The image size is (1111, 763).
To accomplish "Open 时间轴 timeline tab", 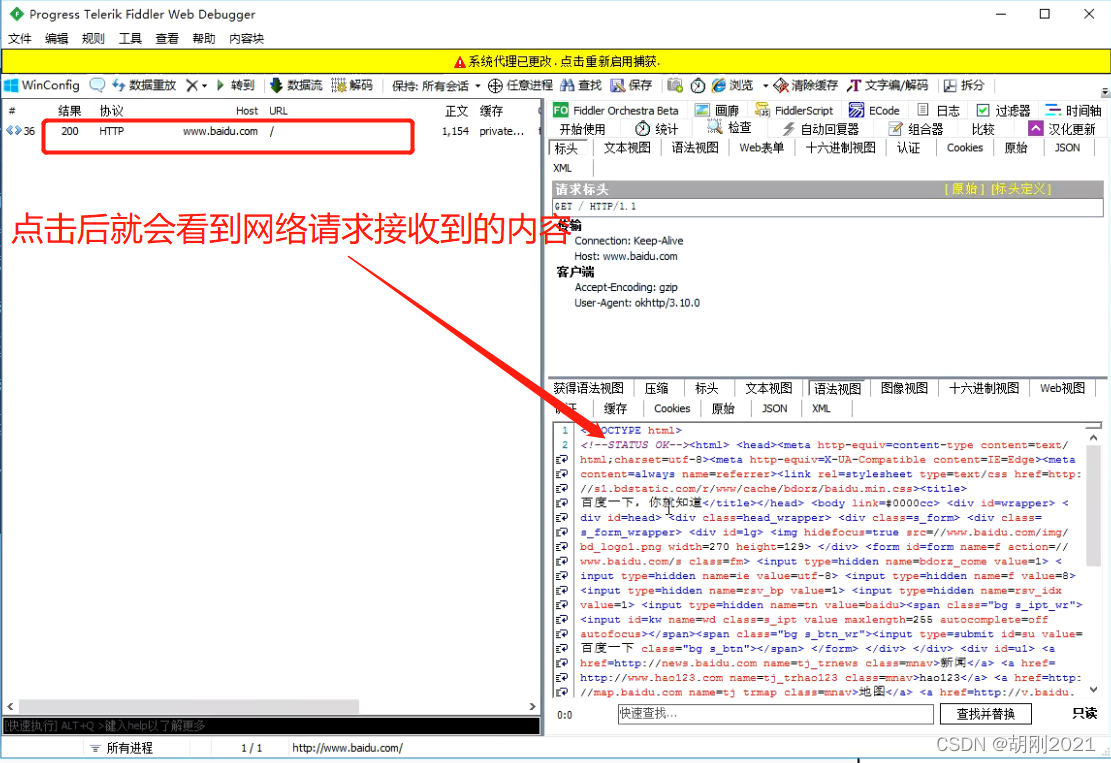I will coord(1073,111).
